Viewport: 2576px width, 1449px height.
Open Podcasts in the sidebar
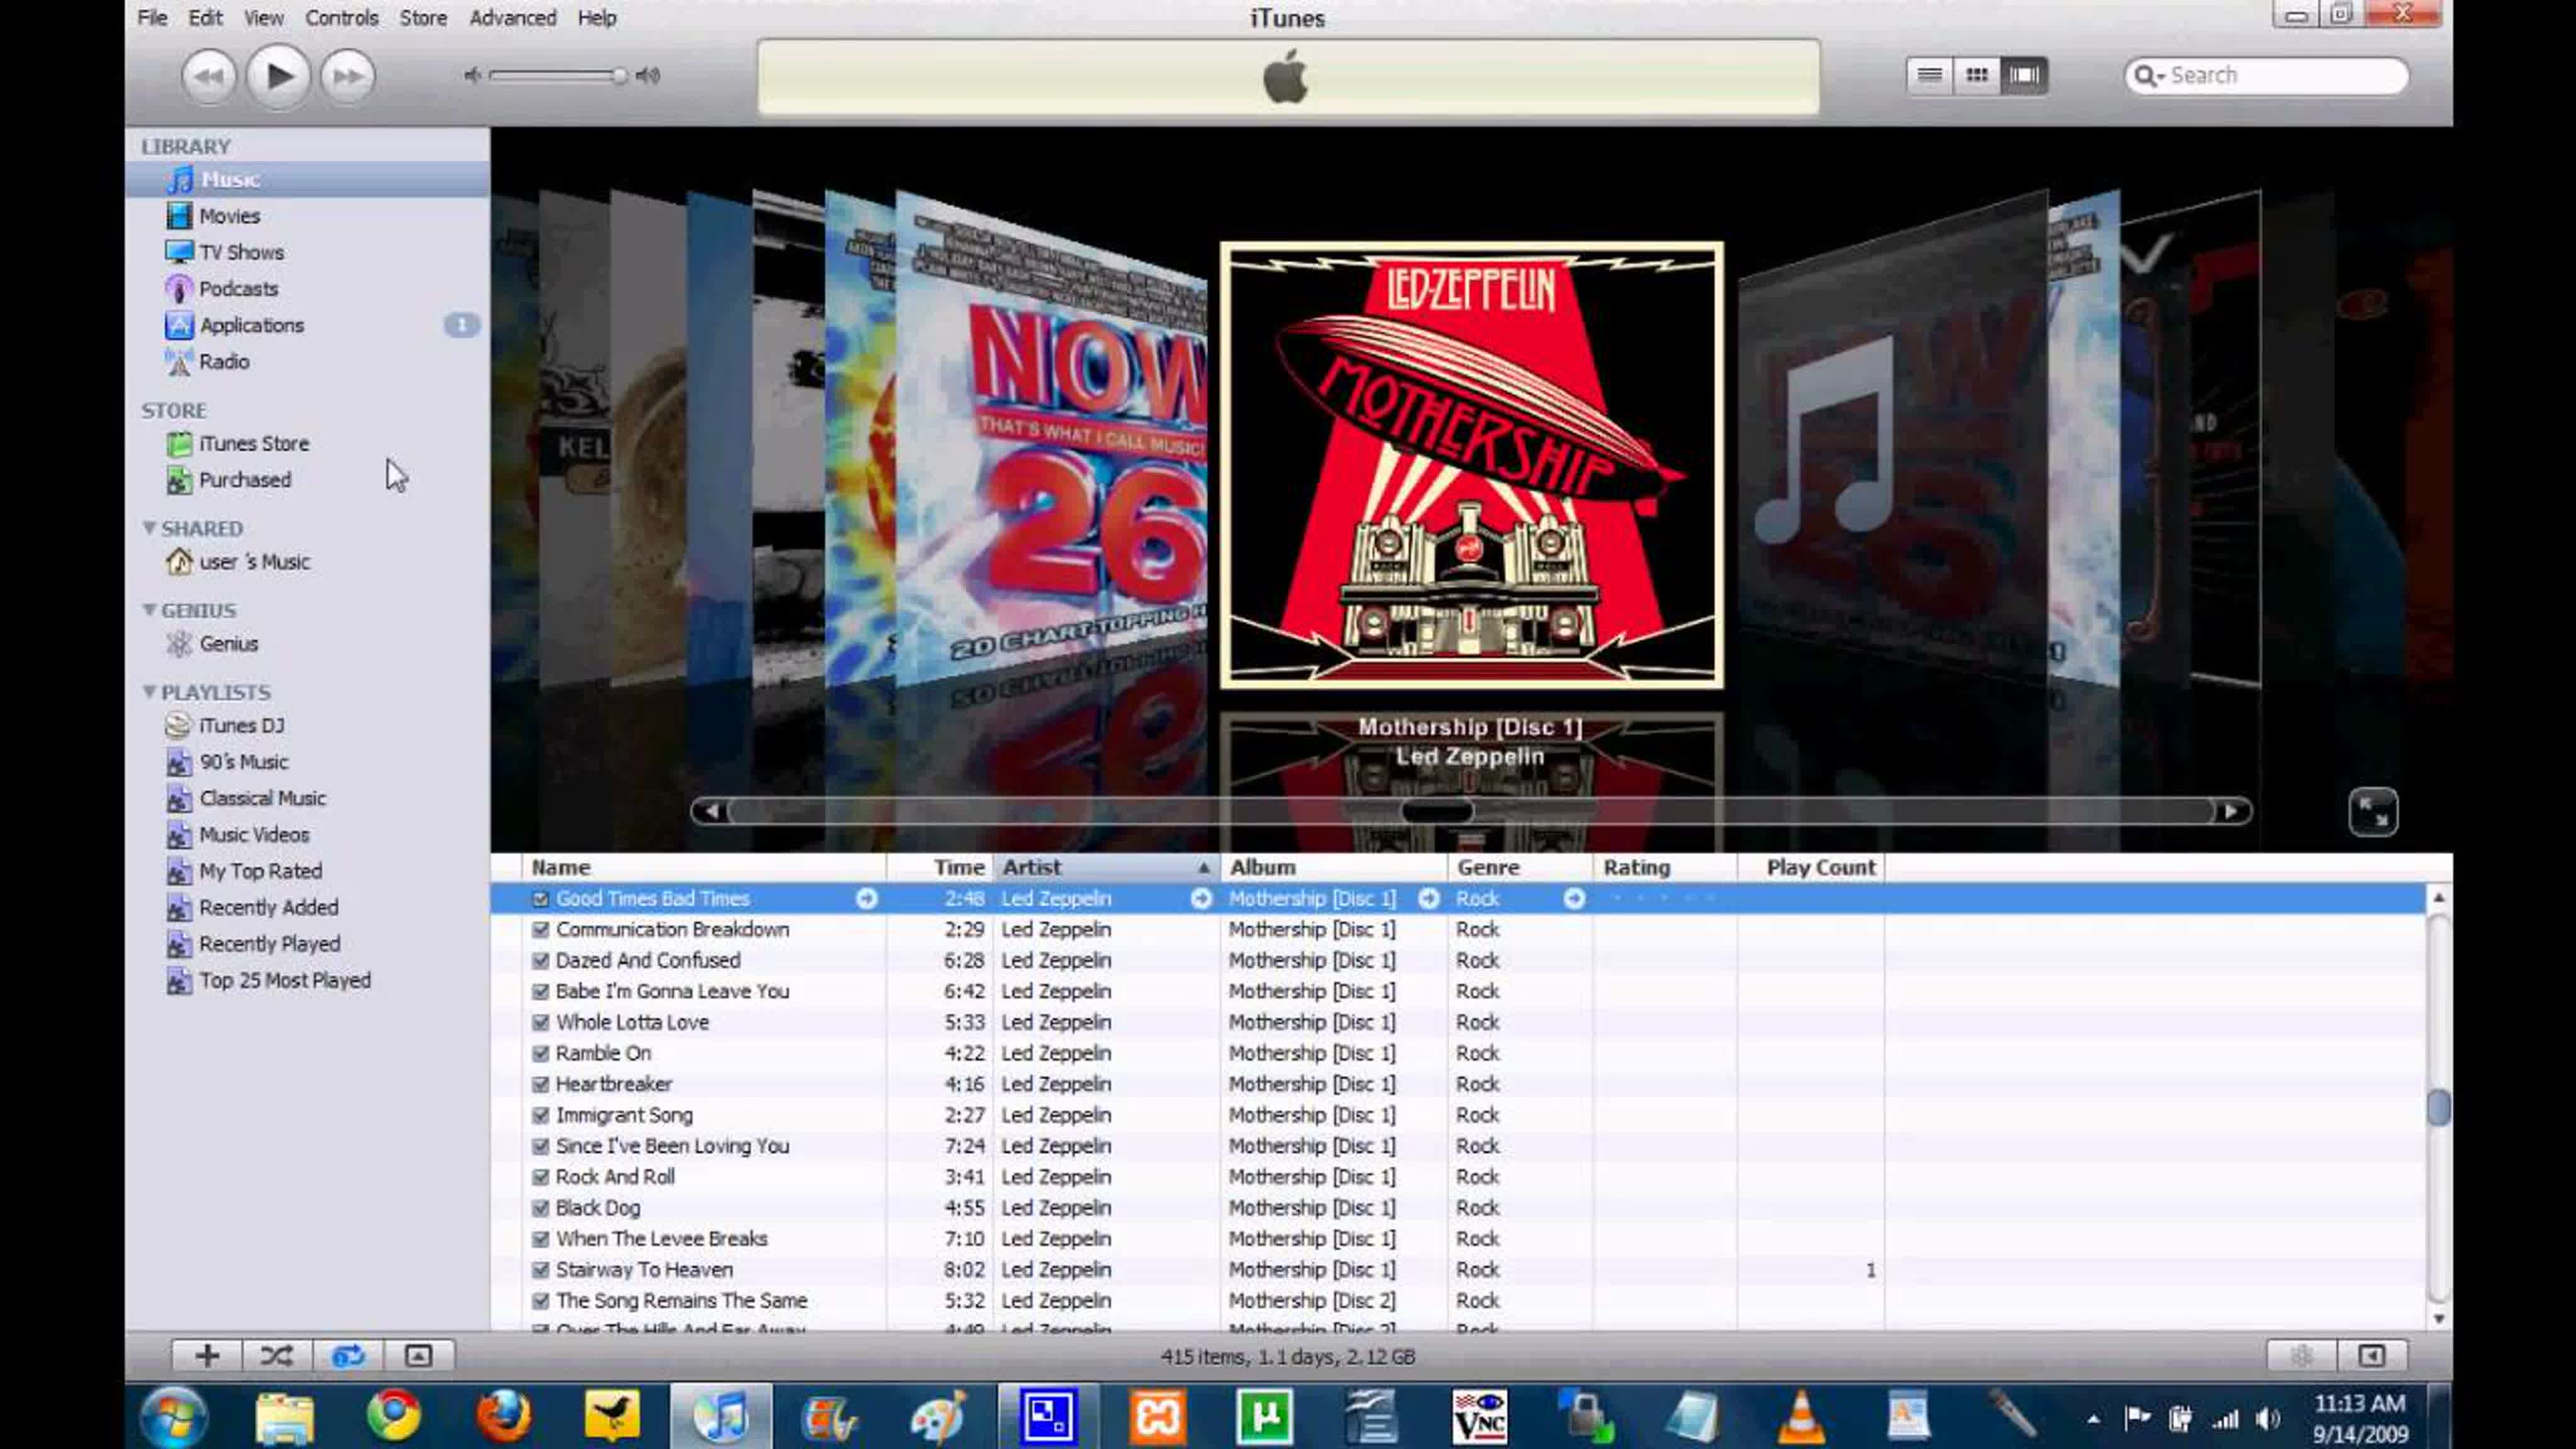click(238, 289)
